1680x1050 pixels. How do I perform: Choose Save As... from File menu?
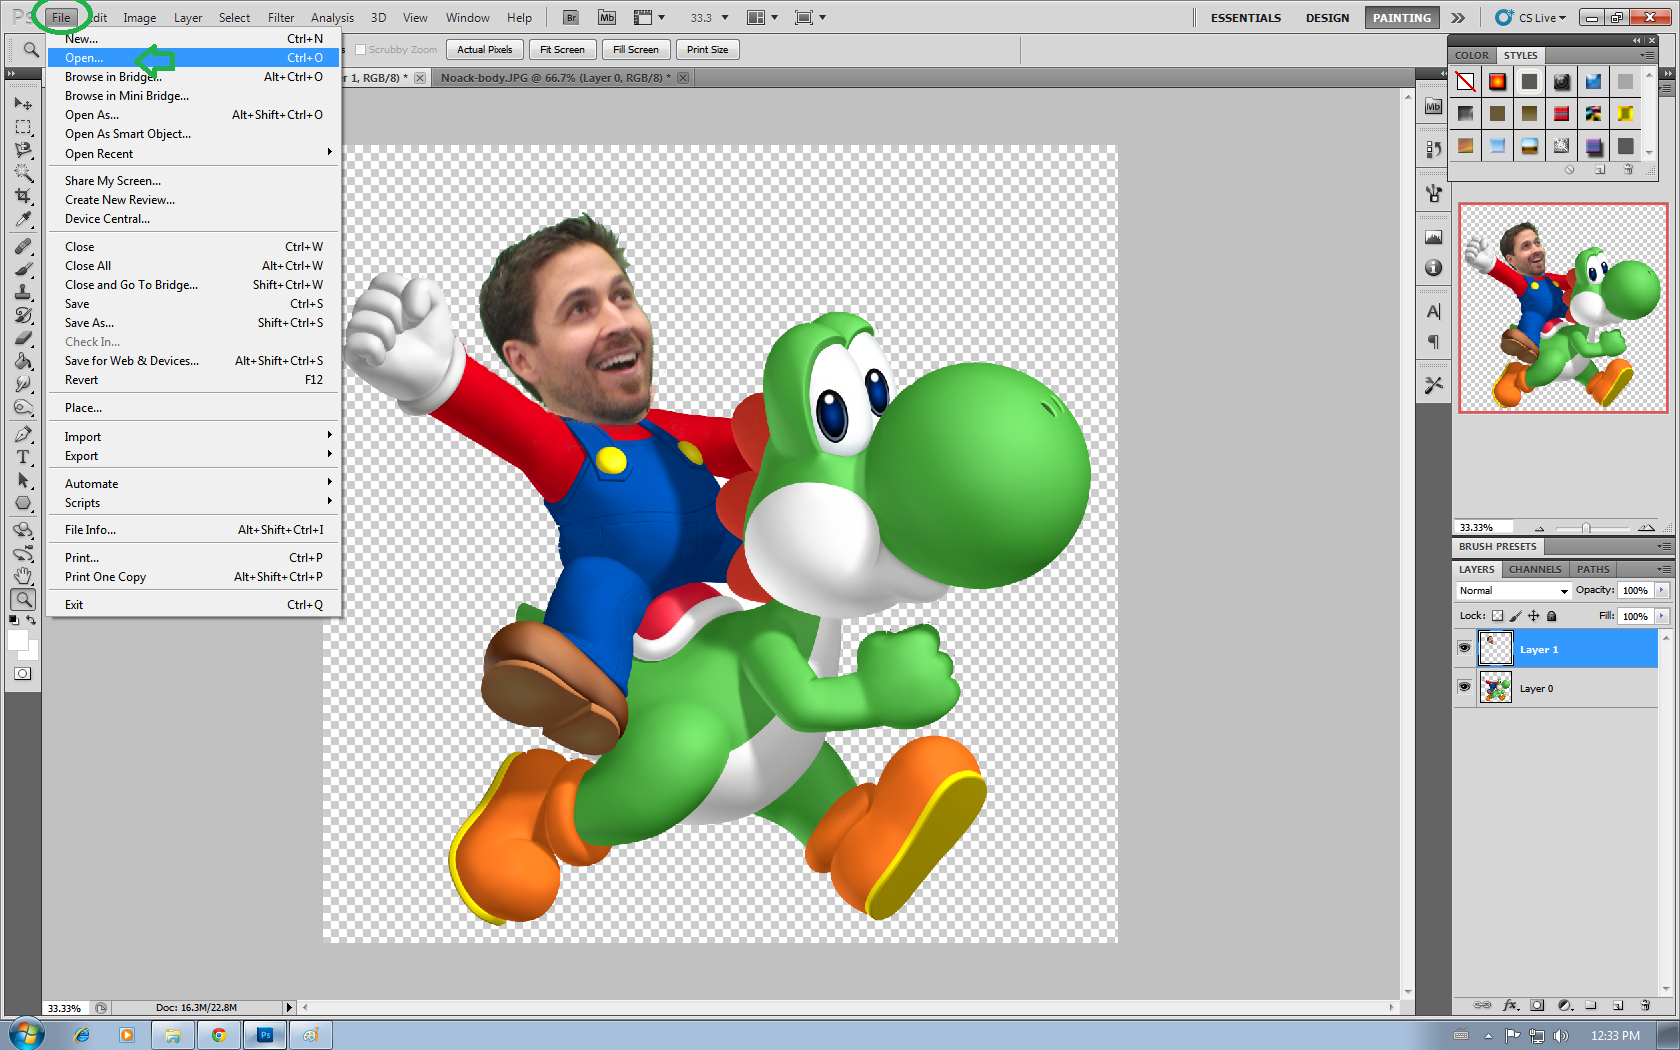[195, 322]
